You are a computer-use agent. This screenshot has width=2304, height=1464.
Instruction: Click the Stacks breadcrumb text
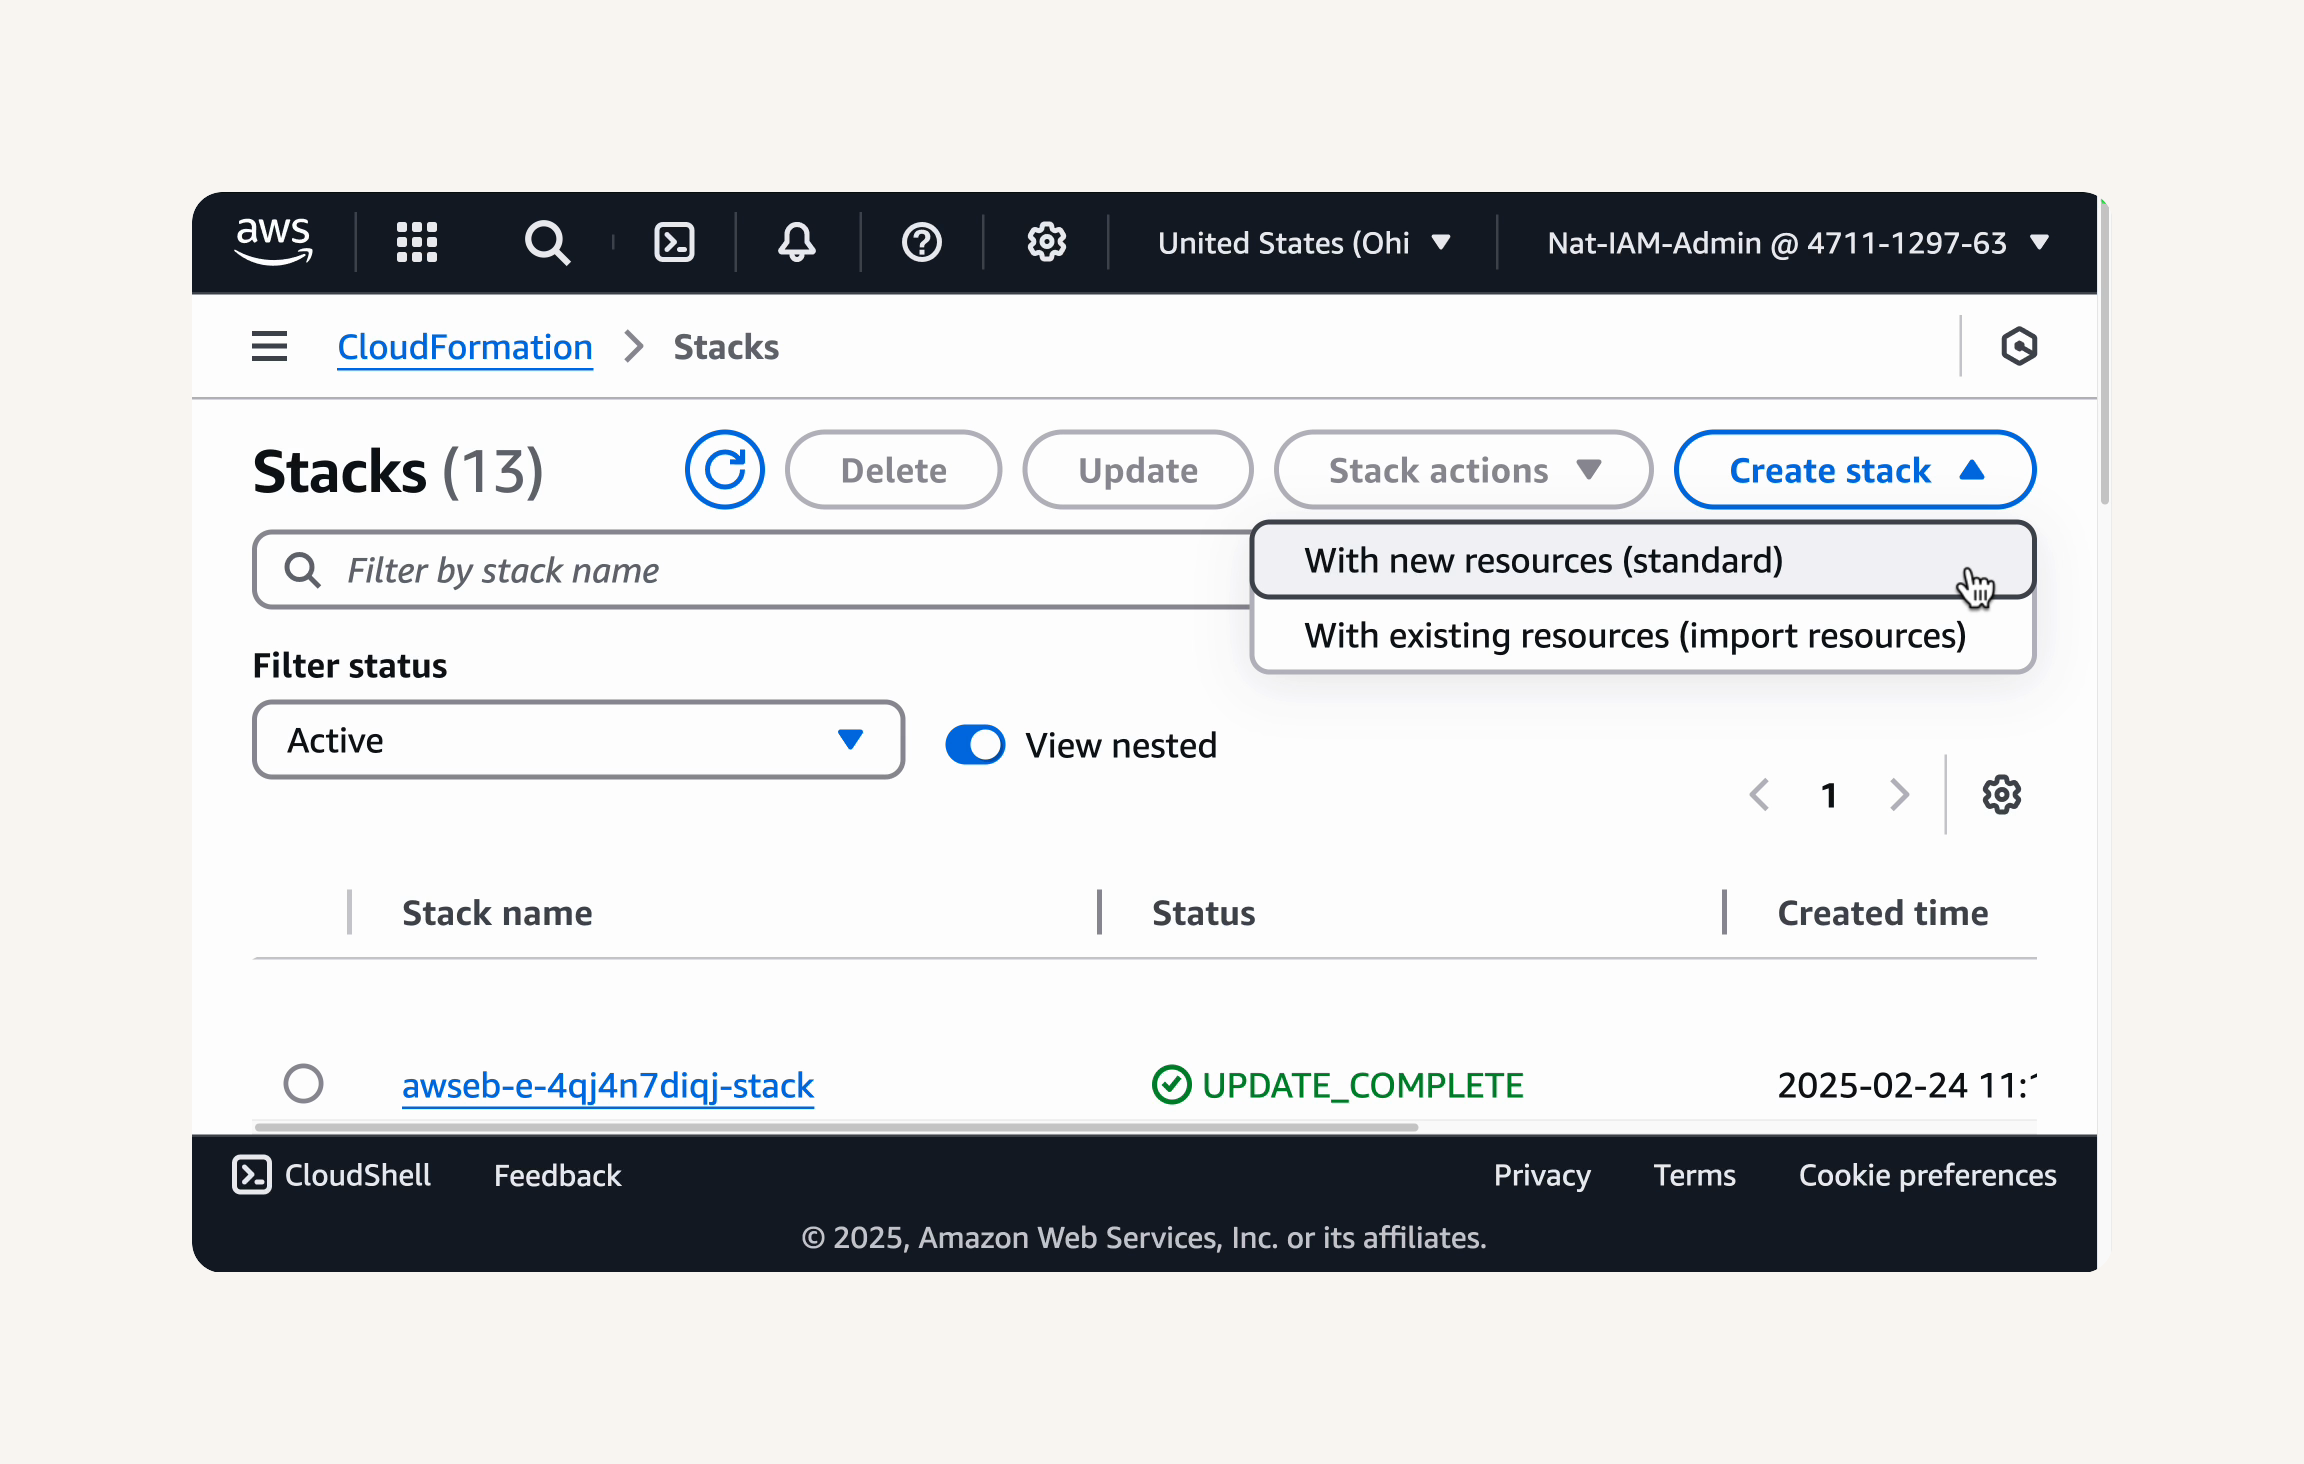point(726,347)
